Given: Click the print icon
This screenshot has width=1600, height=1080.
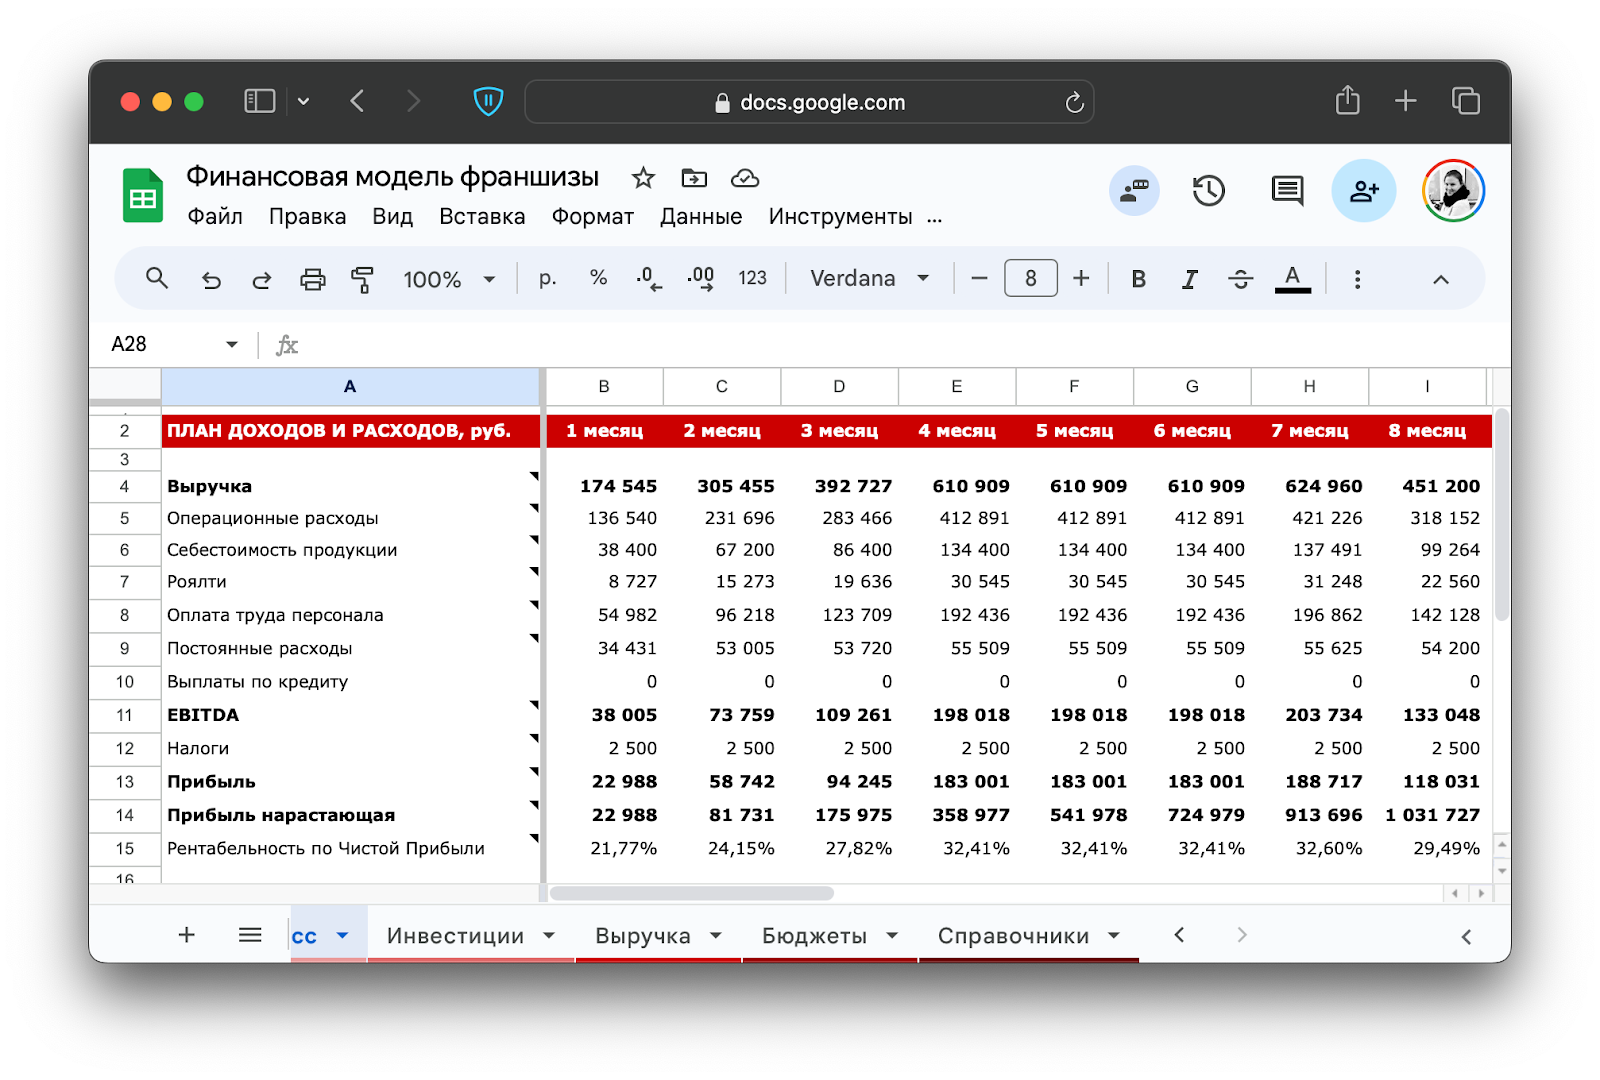Looking at the screenshot, I should click(x=313, y=279).
